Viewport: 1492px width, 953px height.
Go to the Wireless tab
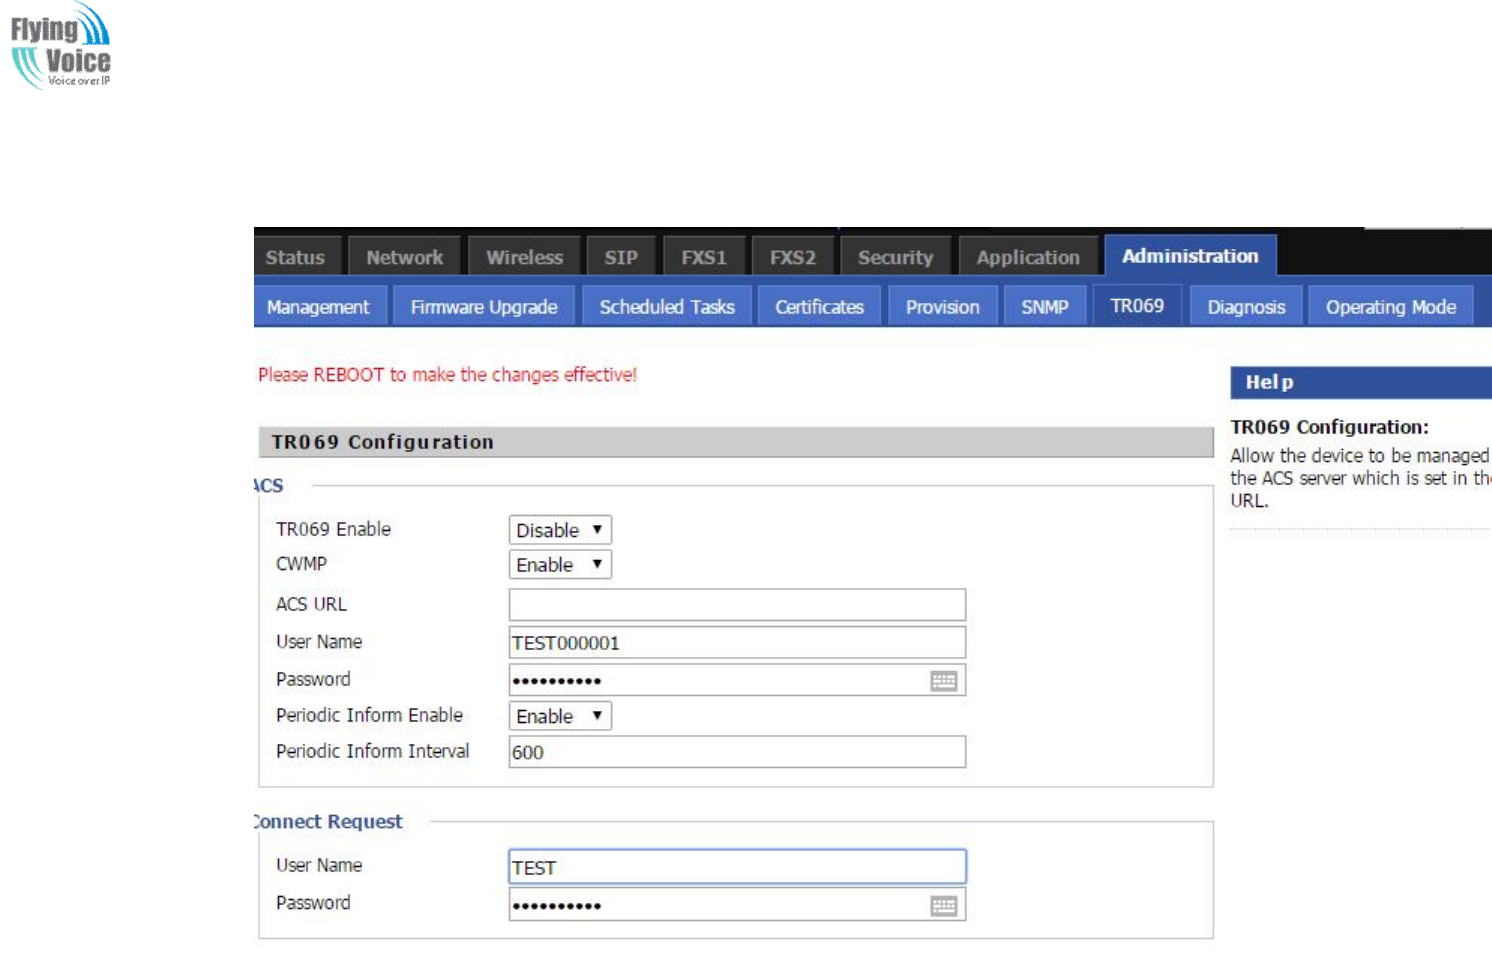[524, 257]
